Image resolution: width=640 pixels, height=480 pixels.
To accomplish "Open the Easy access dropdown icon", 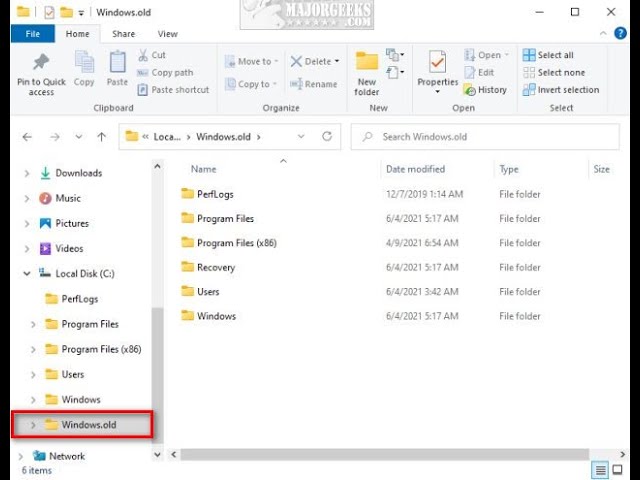I will click(x=395, y=73).
